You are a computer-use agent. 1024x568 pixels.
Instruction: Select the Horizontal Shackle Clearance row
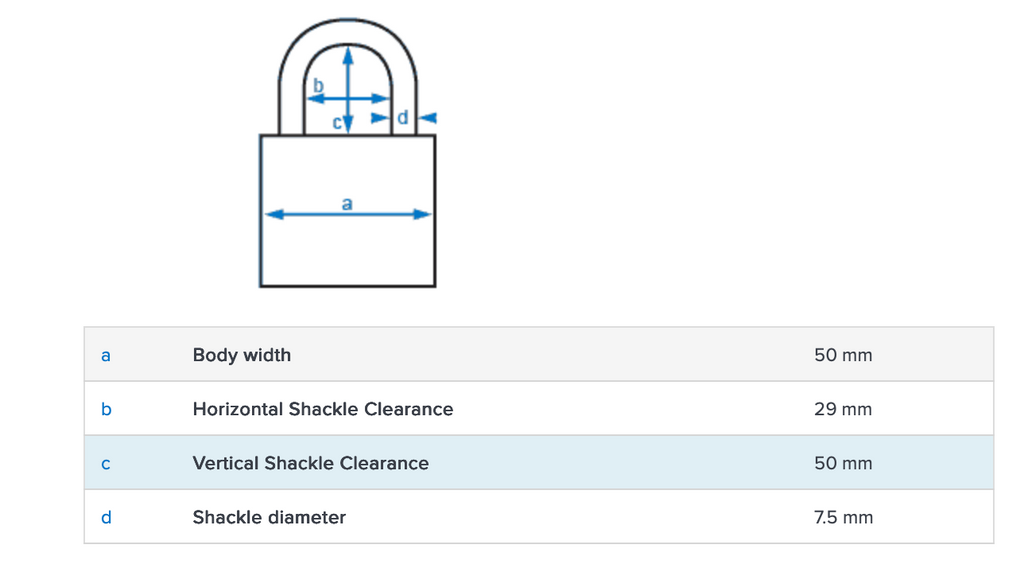pos(538,409)
